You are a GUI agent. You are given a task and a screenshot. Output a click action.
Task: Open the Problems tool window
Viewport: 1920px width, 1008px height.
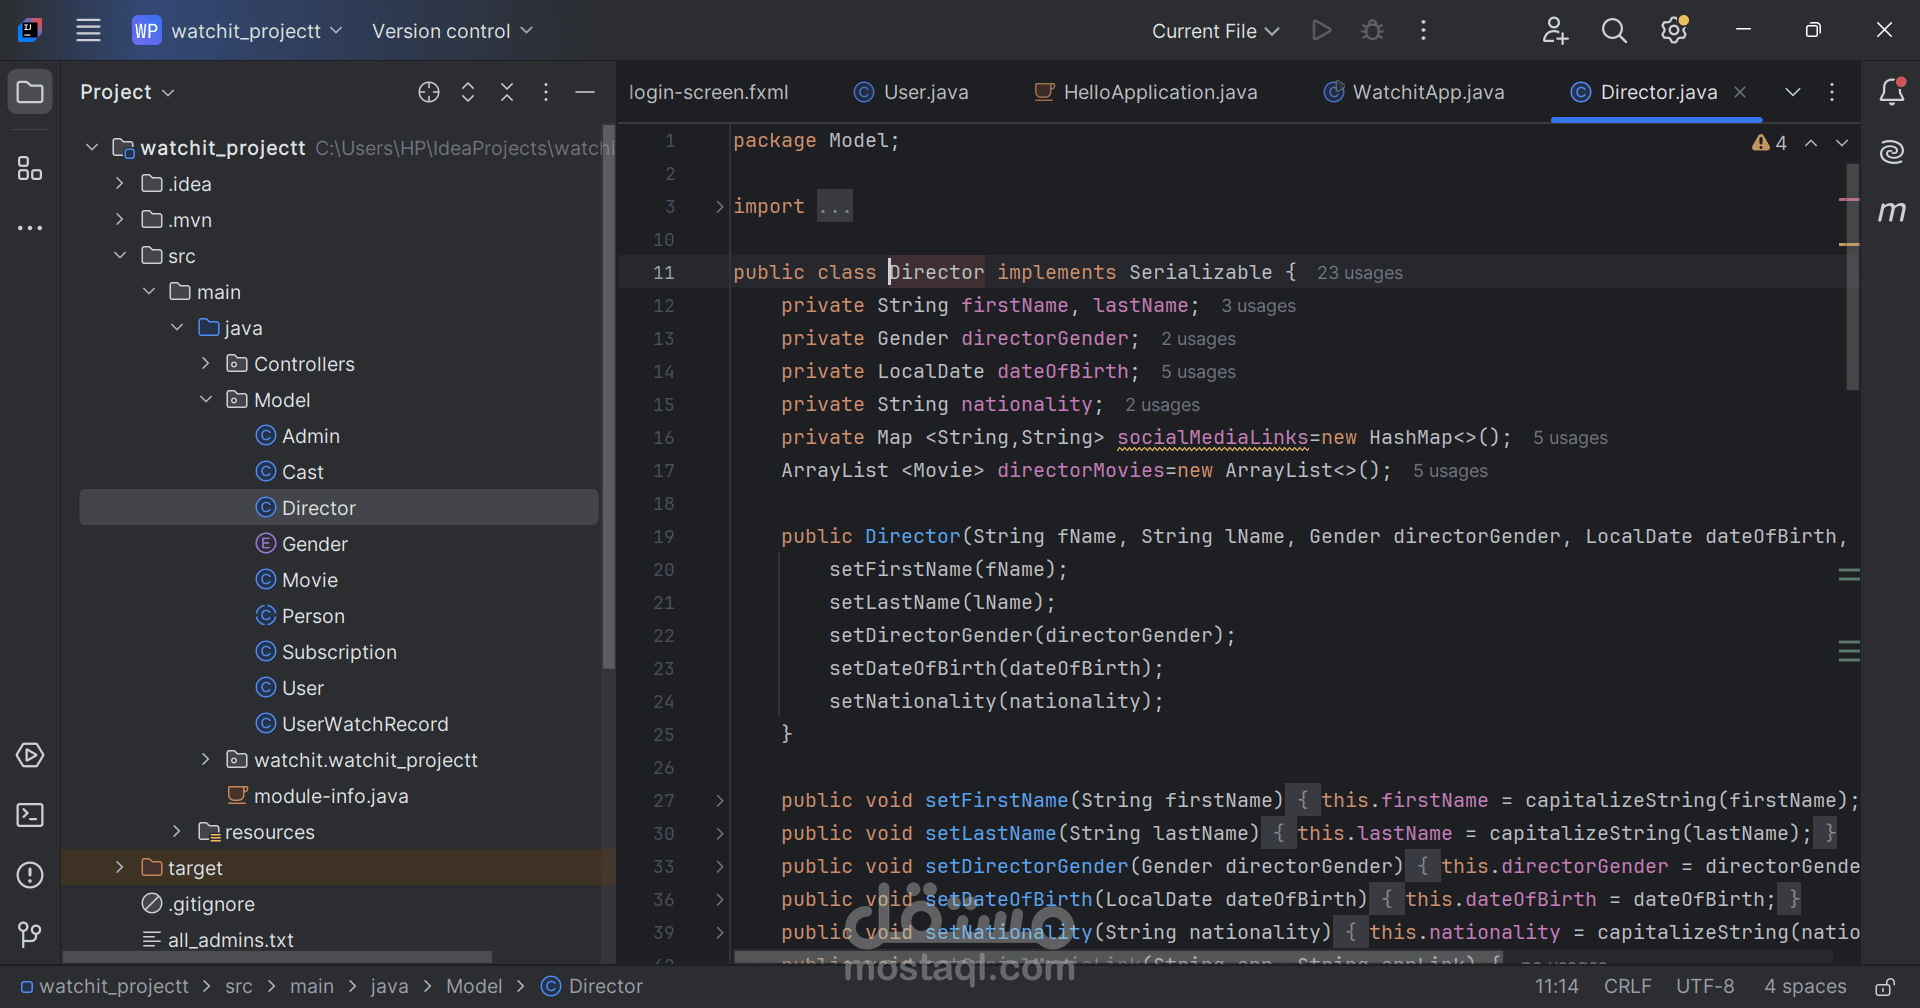click(30, 876)
